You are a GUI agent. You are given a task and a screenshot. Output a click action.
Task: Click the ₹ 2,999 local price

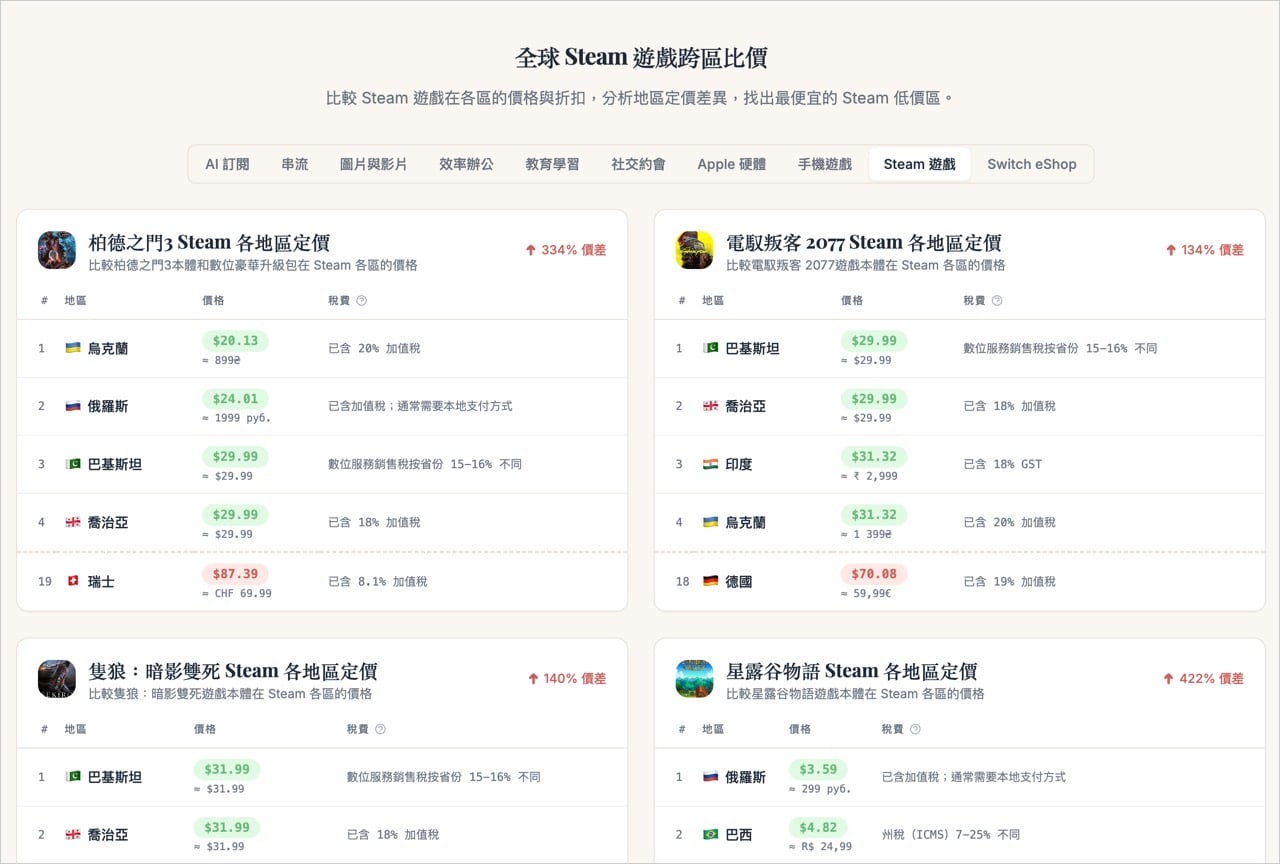click(869, 476)
